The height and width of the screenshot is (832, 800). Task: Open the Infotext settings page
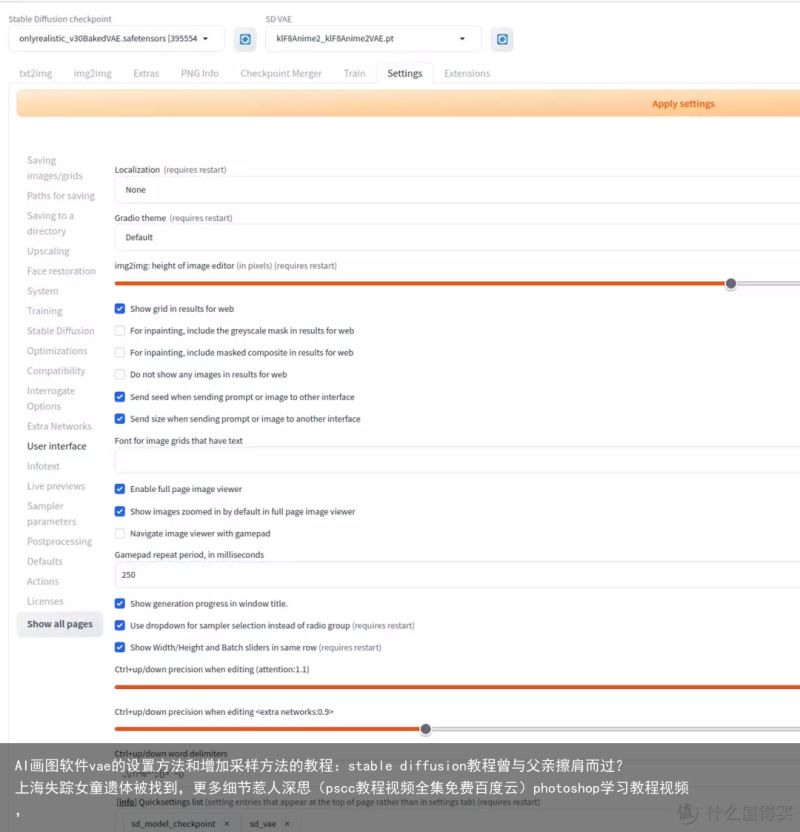click(43, 466)
